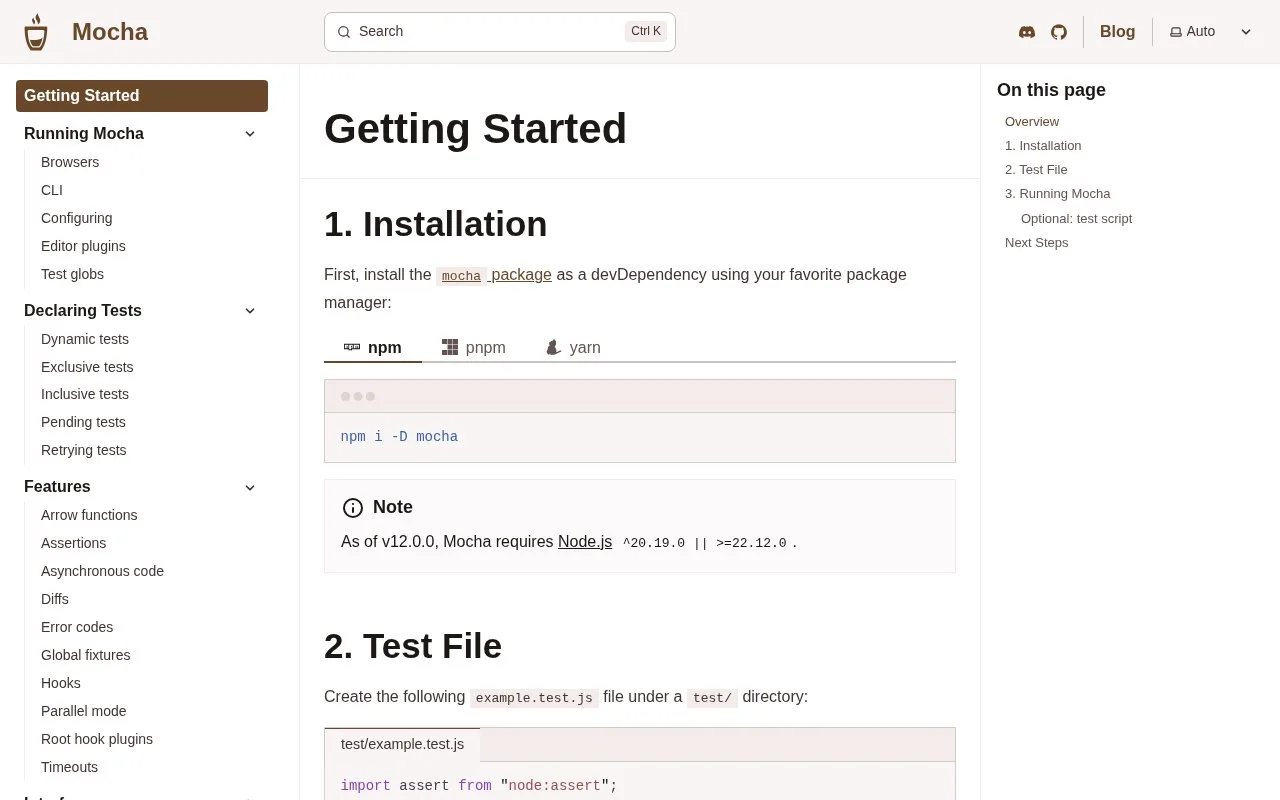Open Asynchronous code page

(x=102, y=571)
